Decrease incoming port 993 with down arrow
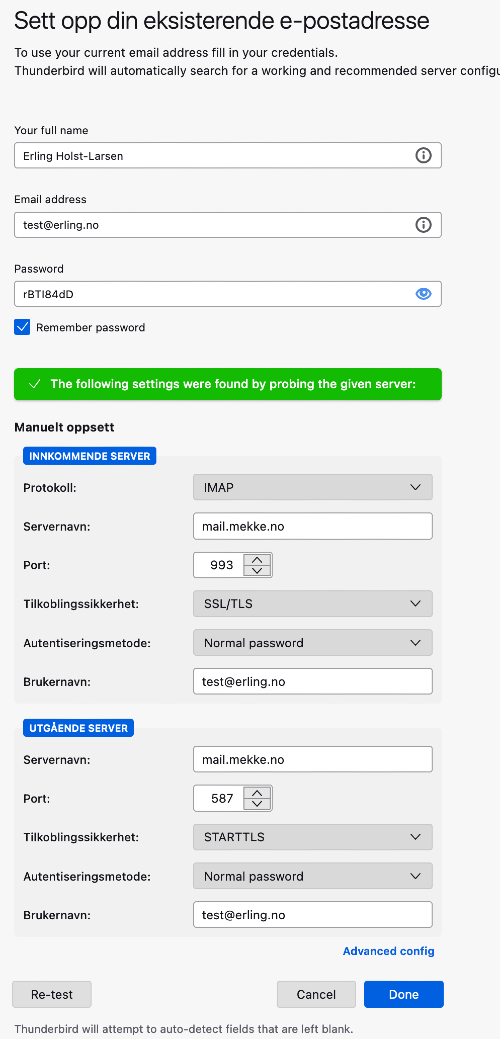This screenshot has width=500, height=1039. click(258, 571)
